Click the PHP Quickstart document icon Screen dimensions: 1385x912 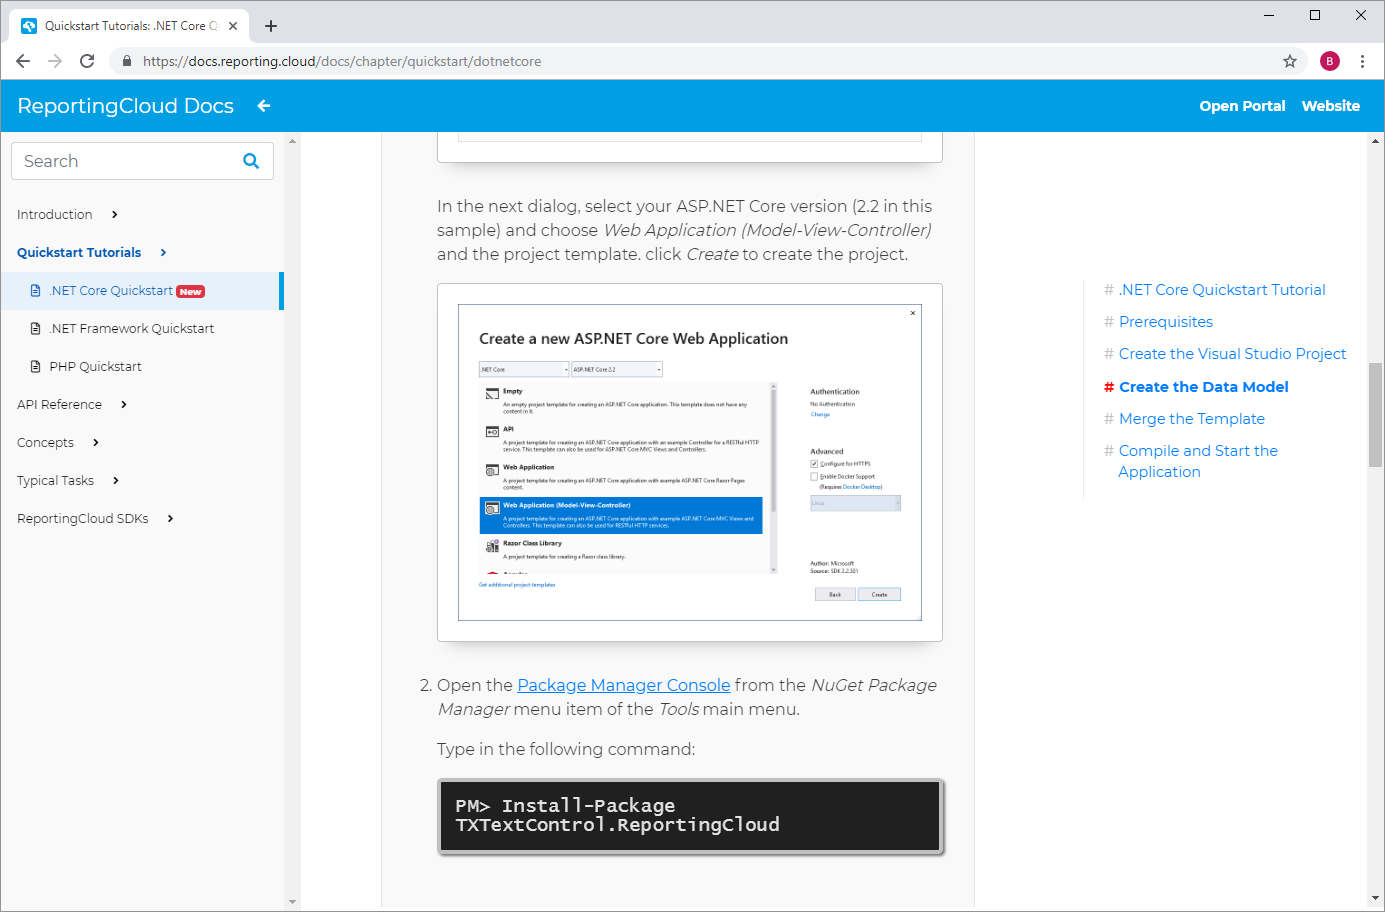(35, 367)
